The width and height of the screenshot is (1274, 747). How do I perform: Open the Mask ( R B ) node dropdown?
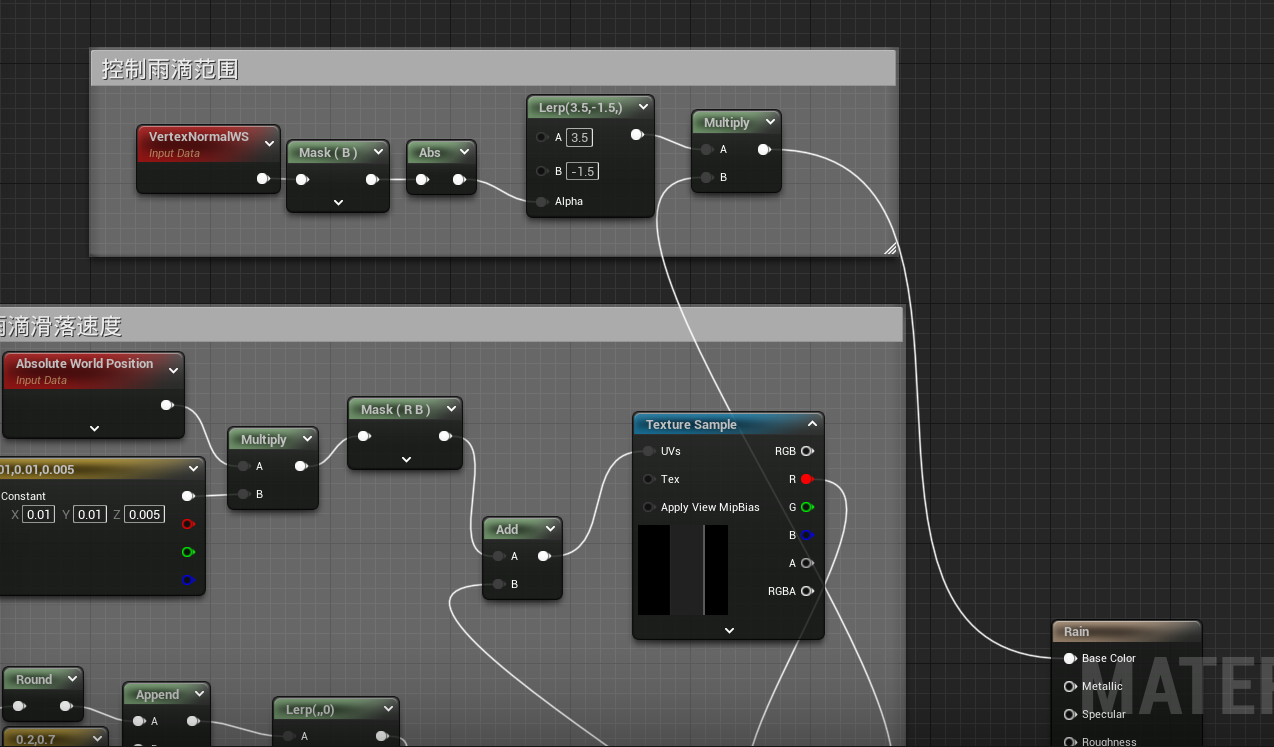tap(451, 409)
